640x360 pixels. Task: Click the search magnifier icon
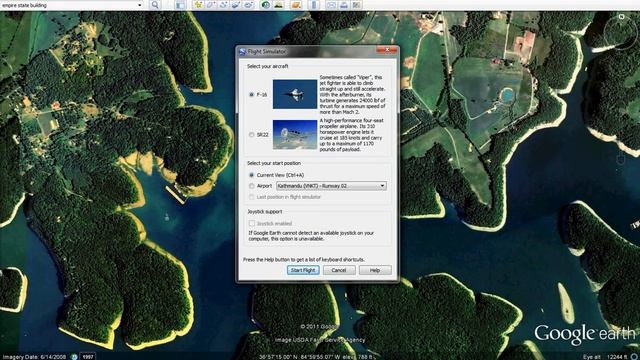155,5
